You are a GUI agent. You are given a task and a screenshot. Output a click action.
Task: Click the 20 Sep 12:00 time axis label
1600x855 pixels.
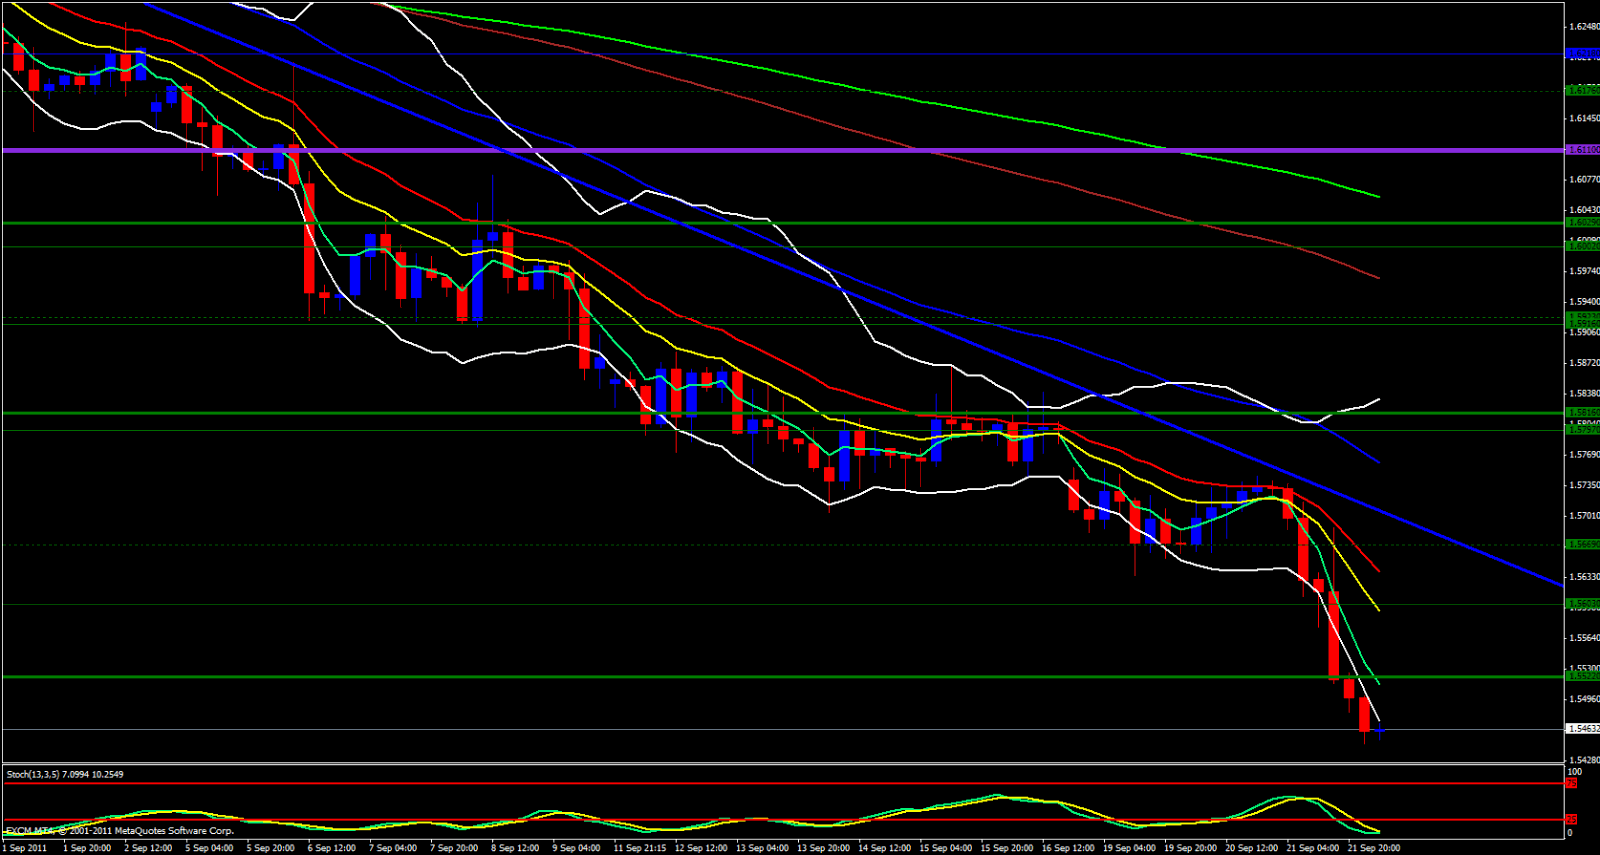(1251, 848)
